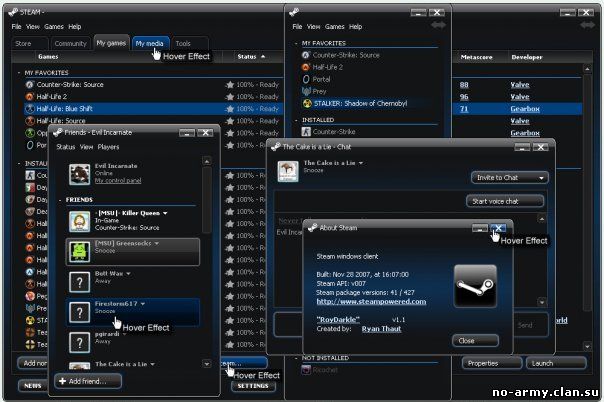Open Players menu in Friends window
The height and width of the screenshot is (402, 604).
coord(108,147)
